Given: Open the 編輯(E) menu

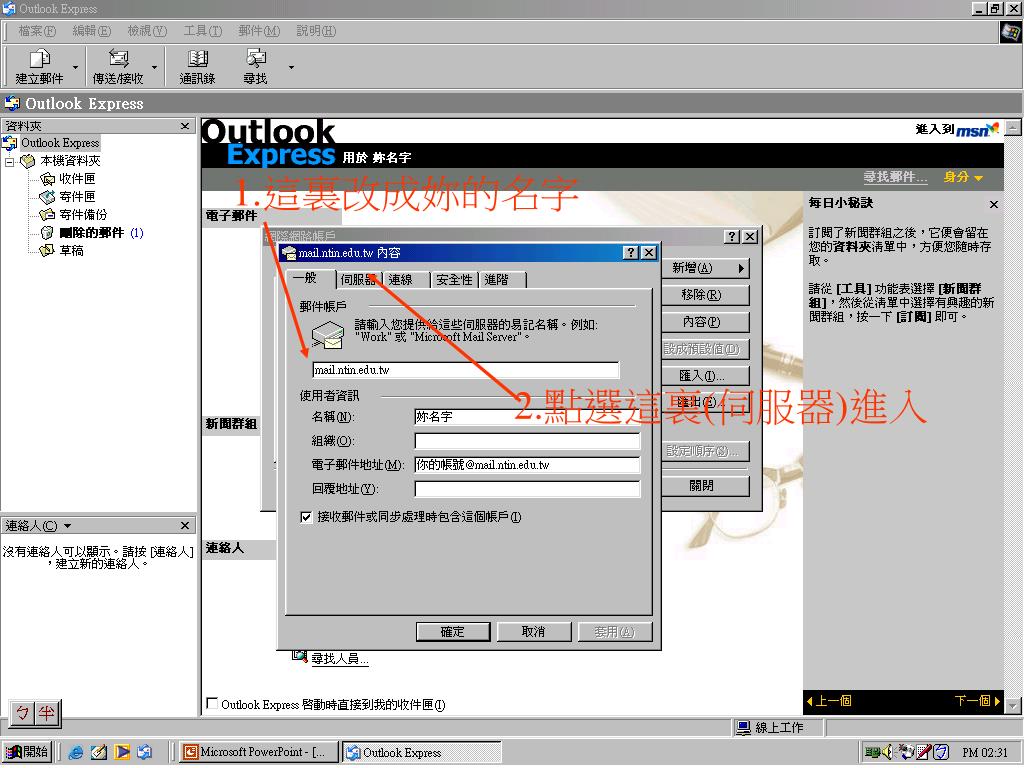Looking at the screenshot, I should coord(91,31).
